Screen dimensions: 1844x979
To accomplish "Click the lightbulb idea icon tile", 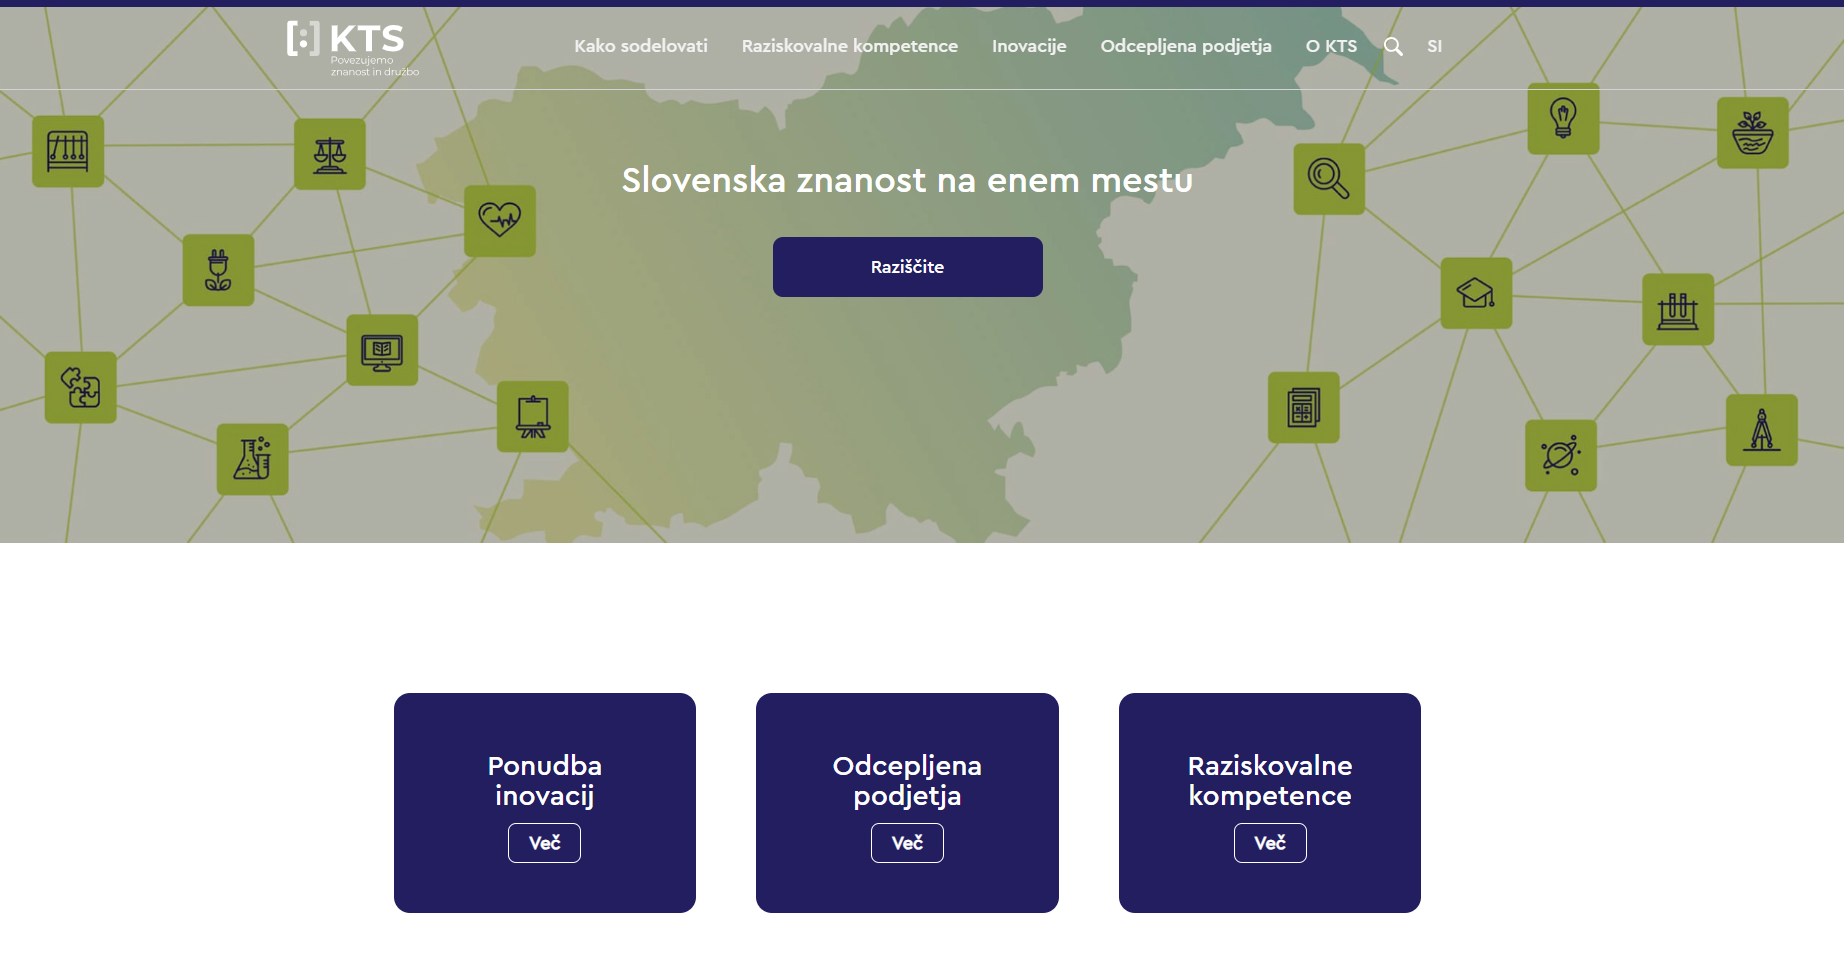I will (1563, 119).
